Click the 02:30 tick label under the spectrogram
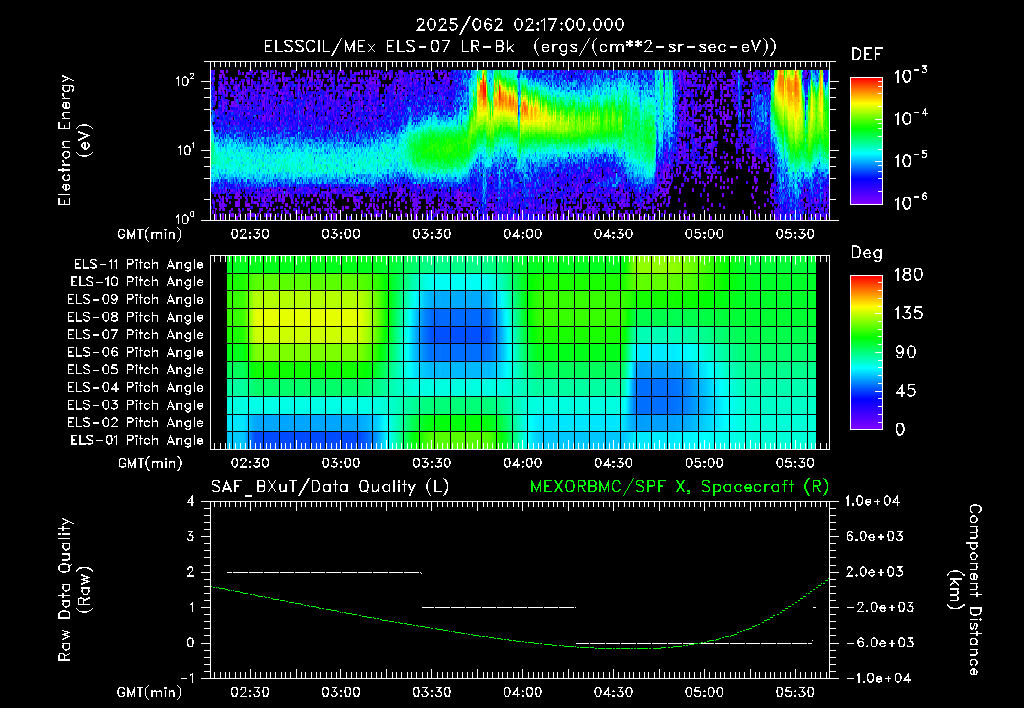Image resolution: width=1024 pixels, height=708 pixels. 250,234
